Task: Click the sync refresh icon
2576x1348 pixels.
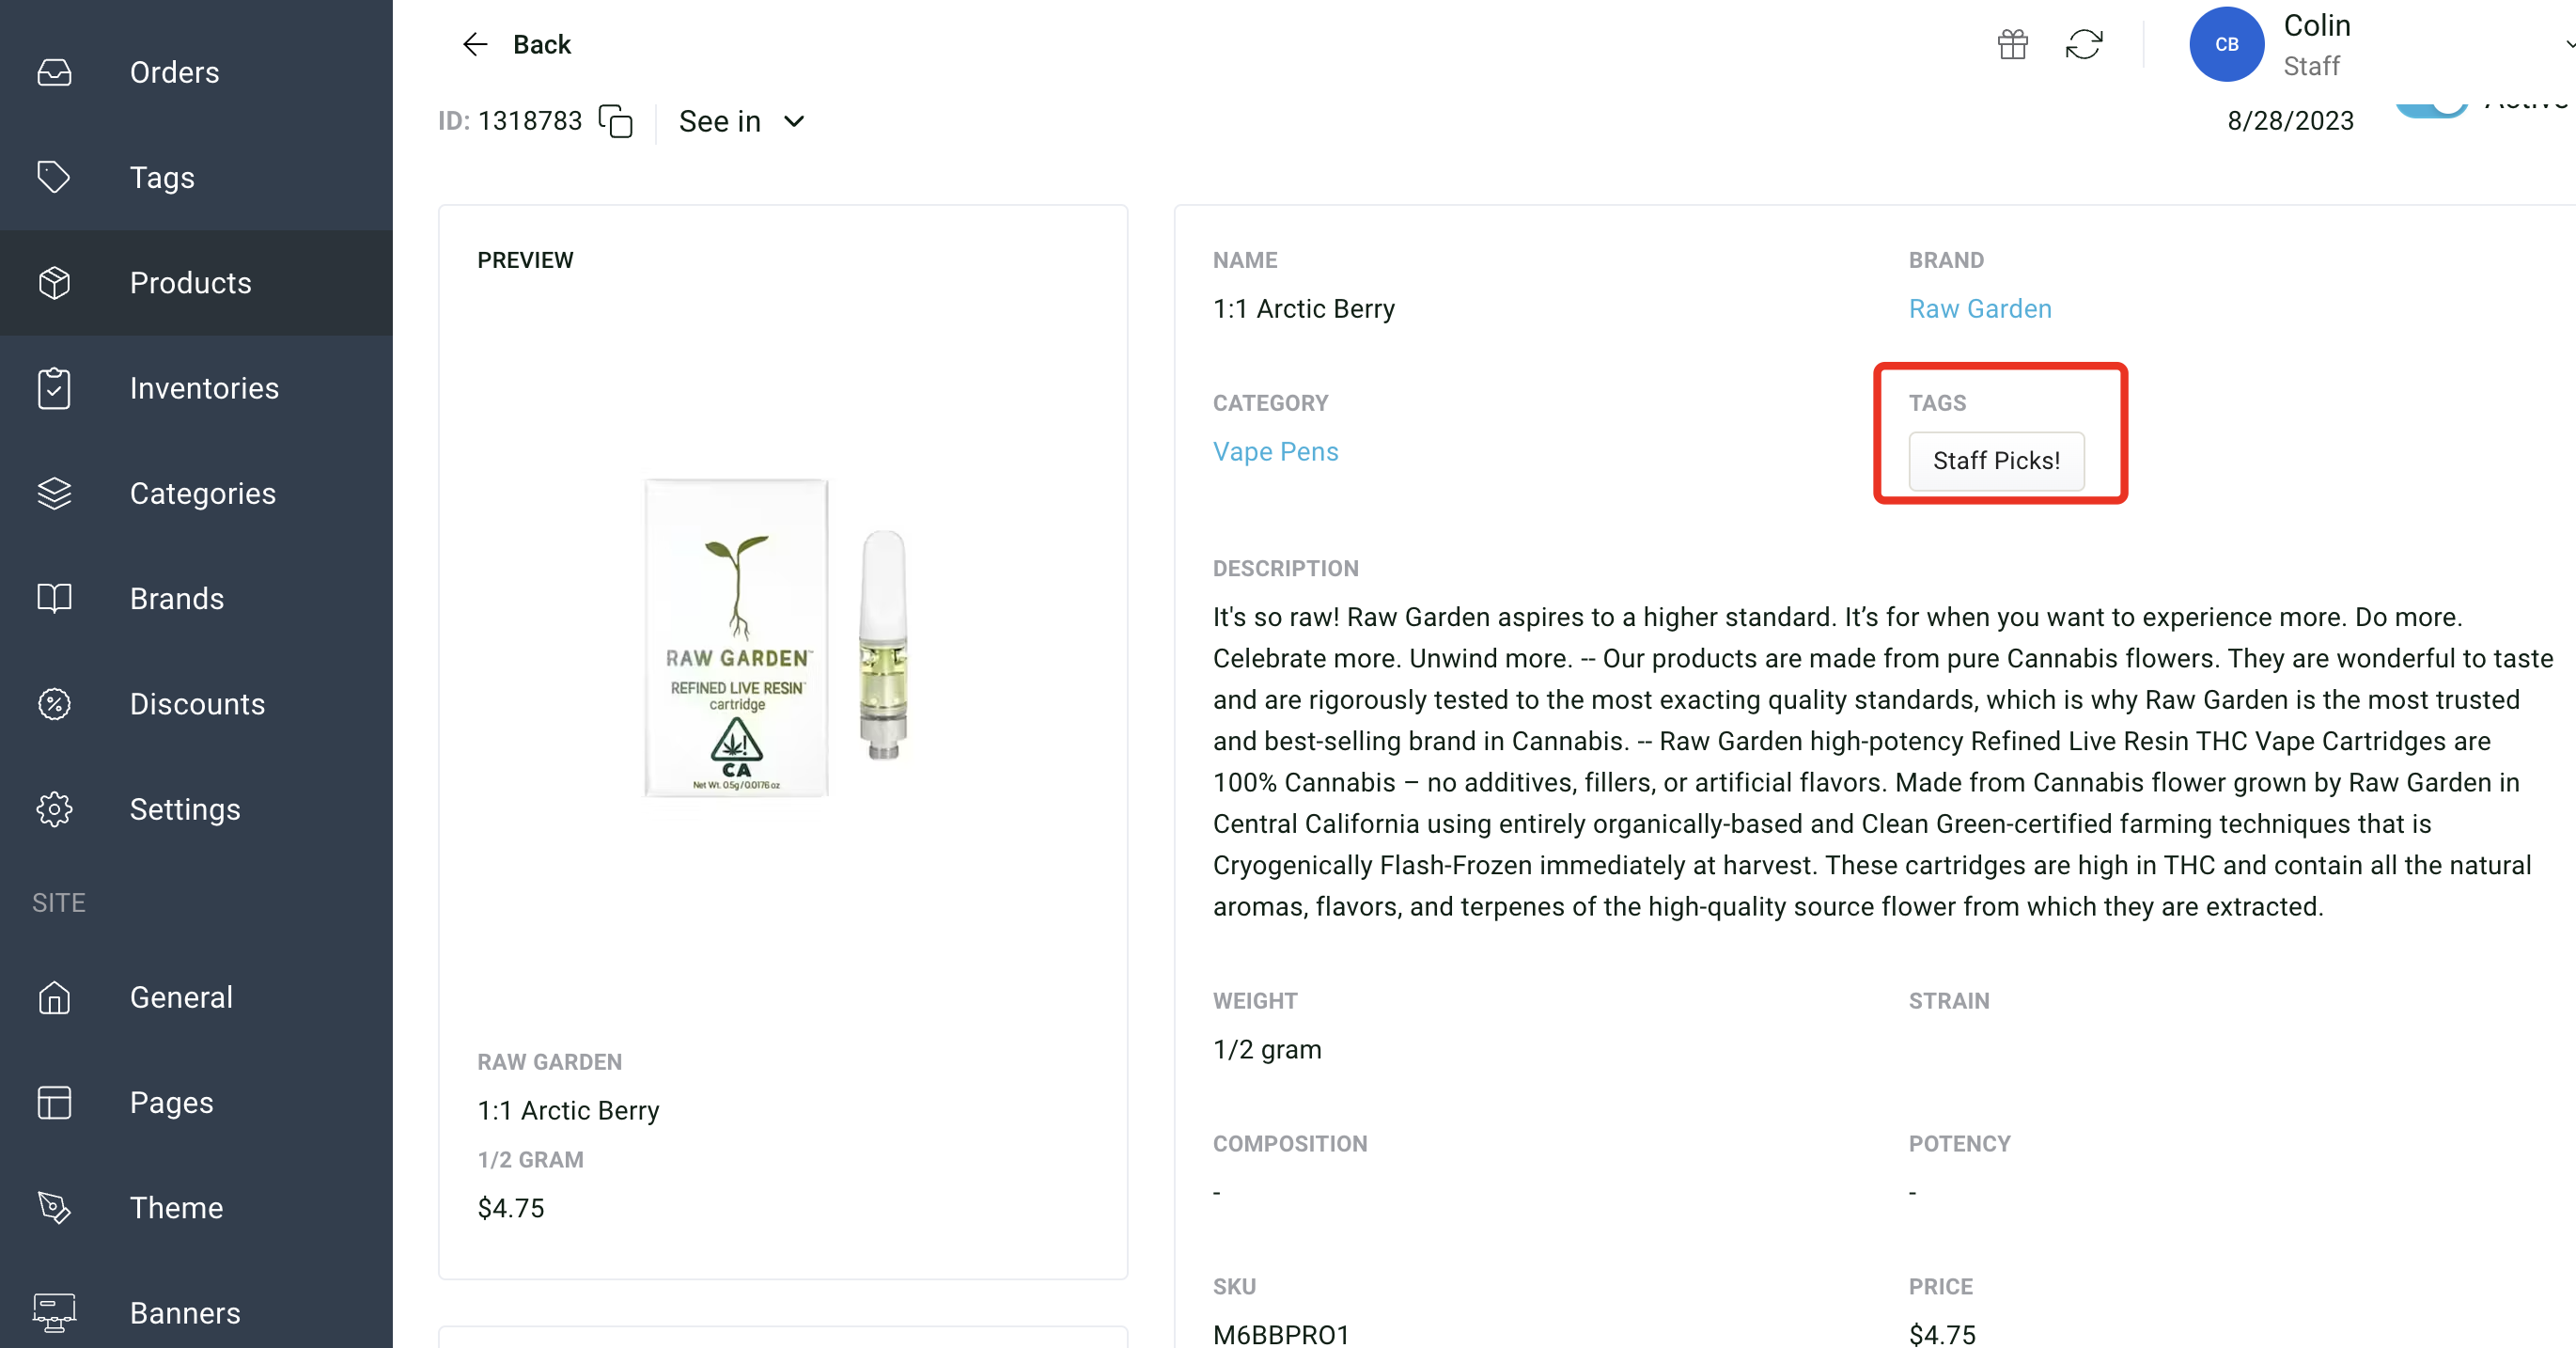Action: coord(2086,44)
